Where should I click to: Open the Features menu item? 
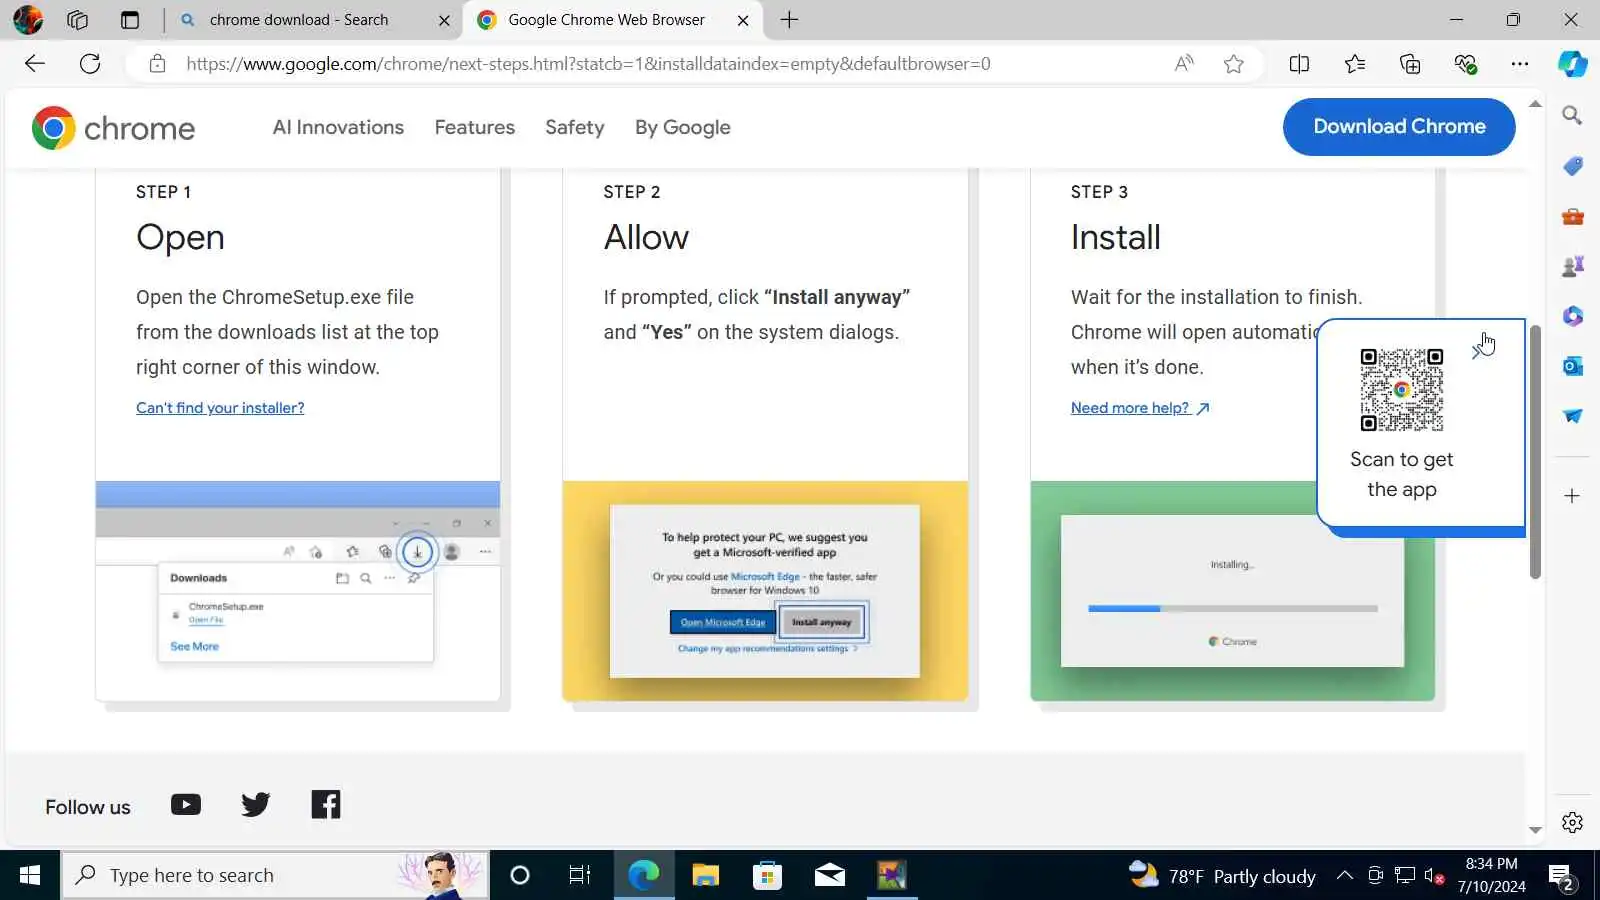[475, 127]
